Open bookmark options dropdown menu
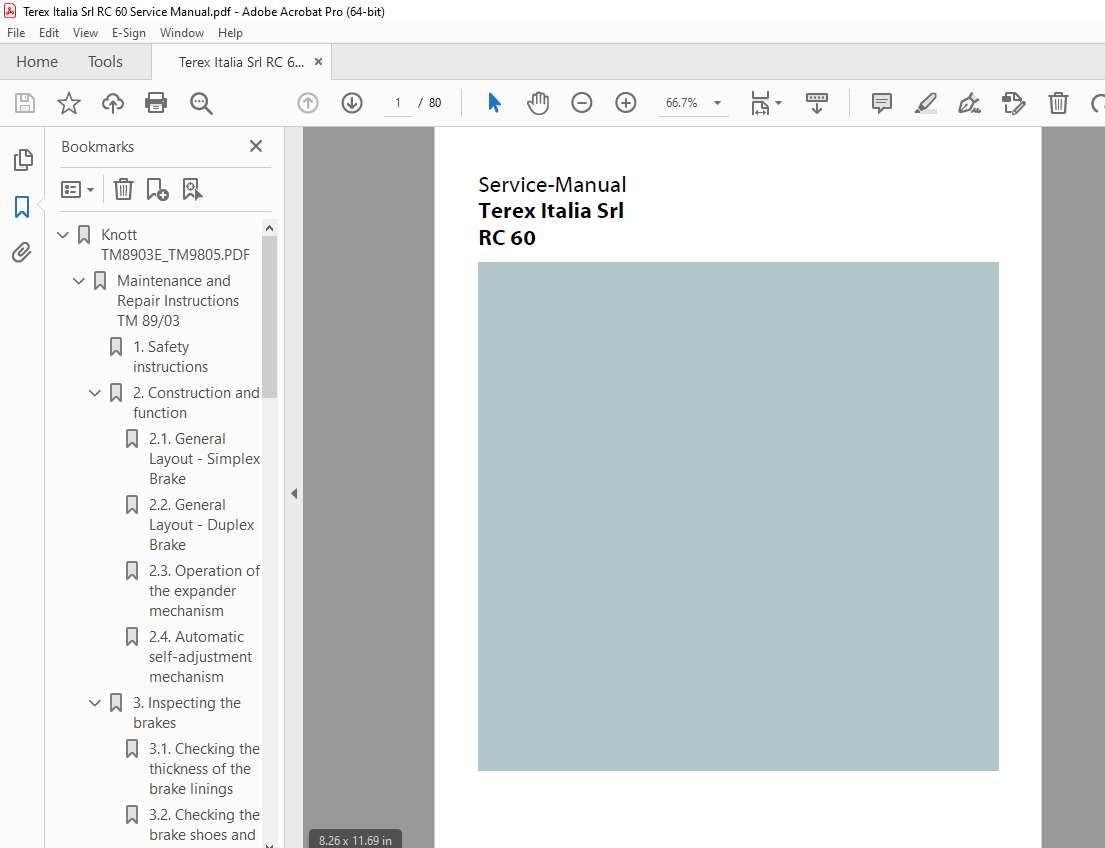This screenshot has height=848, width=1105. click(x=78, y=189)
